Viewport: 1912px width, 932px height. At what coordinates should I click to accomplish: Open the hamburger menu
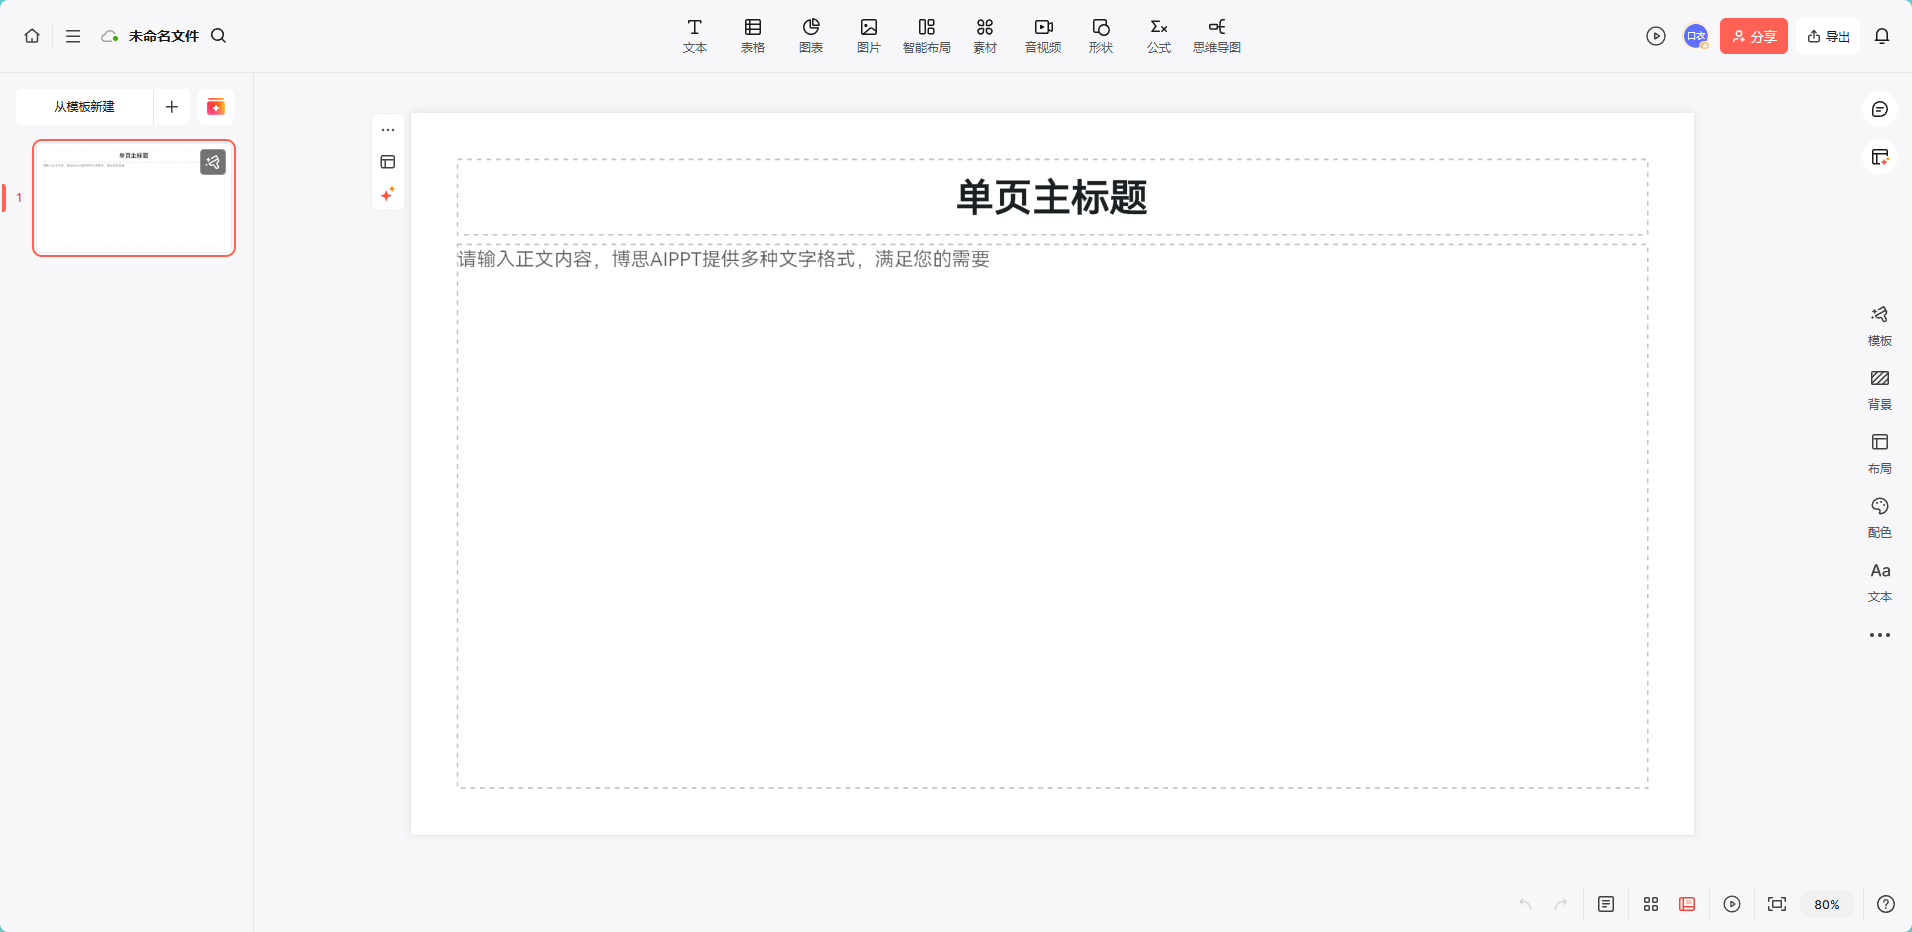point(73,36)
